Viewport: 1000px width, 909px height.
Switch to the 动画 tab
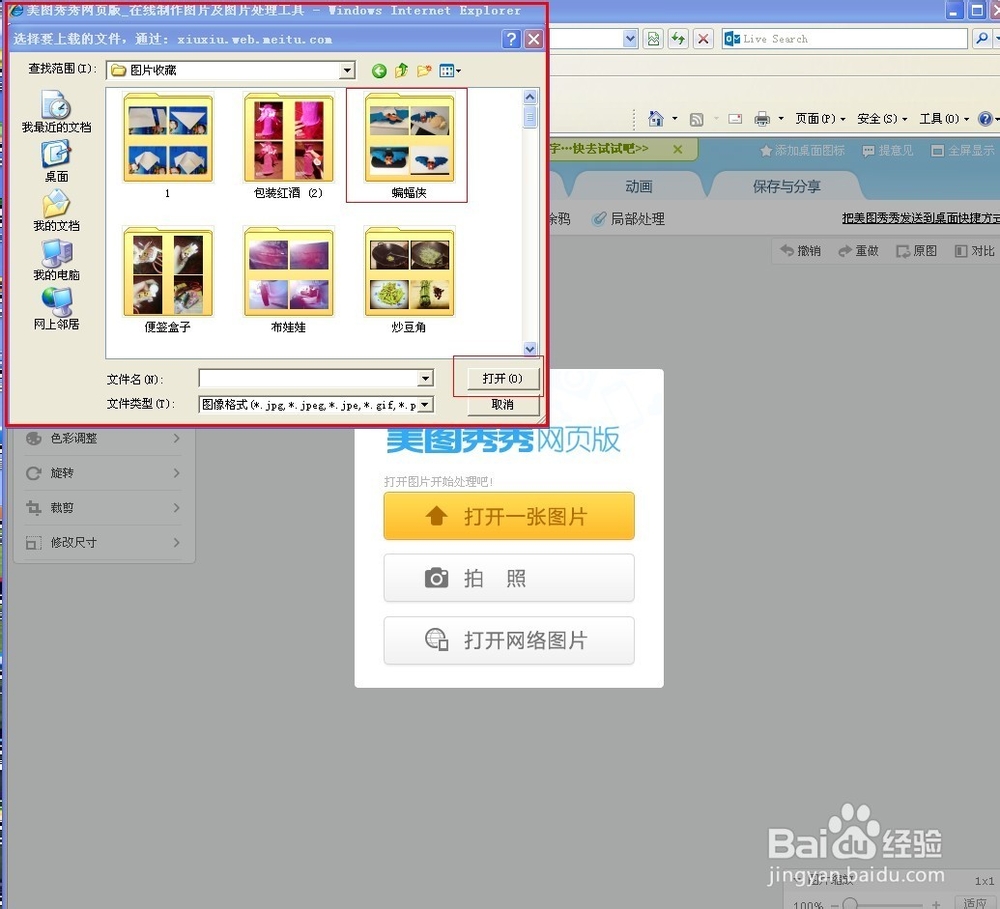[638, 186]
